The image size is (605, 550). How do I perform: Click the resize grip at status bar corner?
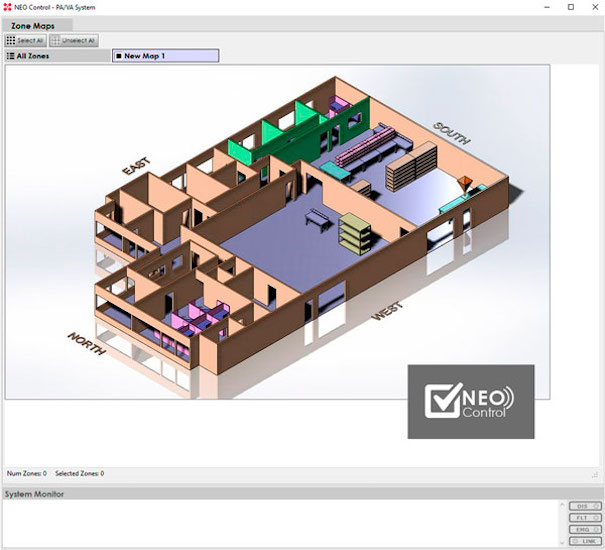[x=595, y=473]
